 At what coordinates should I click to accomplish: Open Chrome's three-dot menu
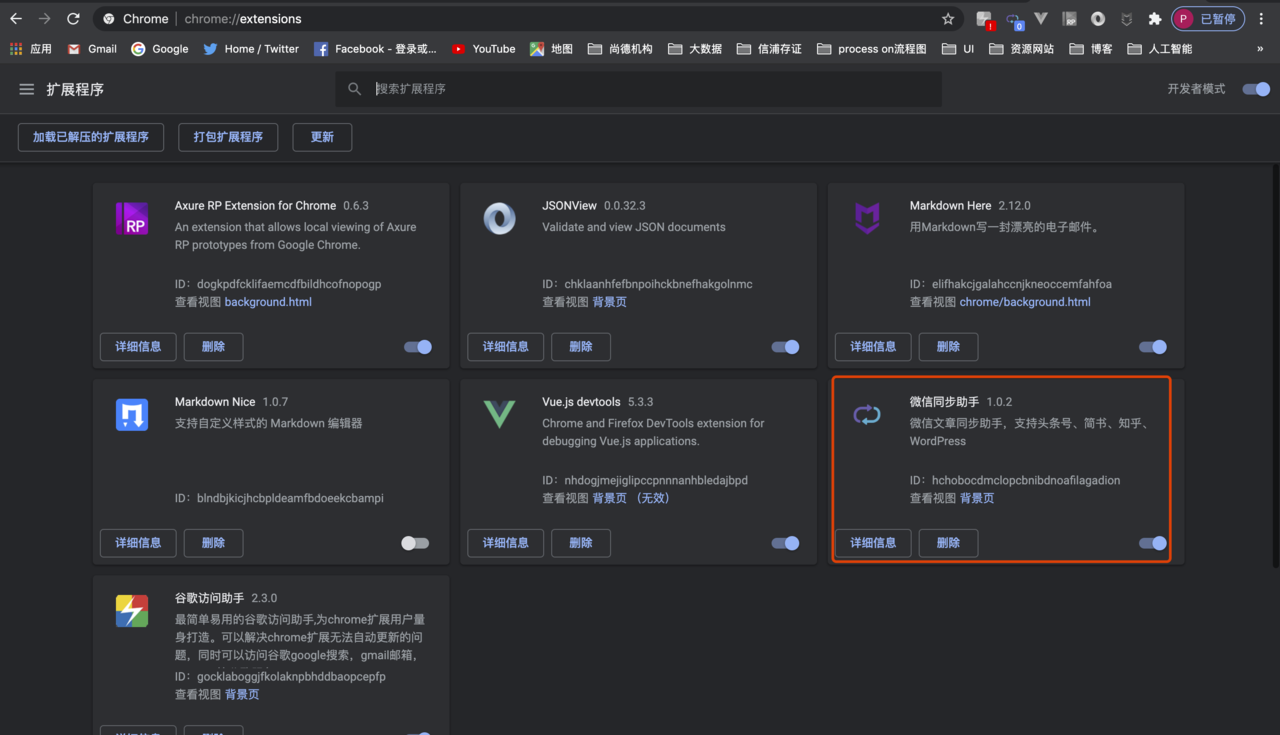click(1262, 19)
